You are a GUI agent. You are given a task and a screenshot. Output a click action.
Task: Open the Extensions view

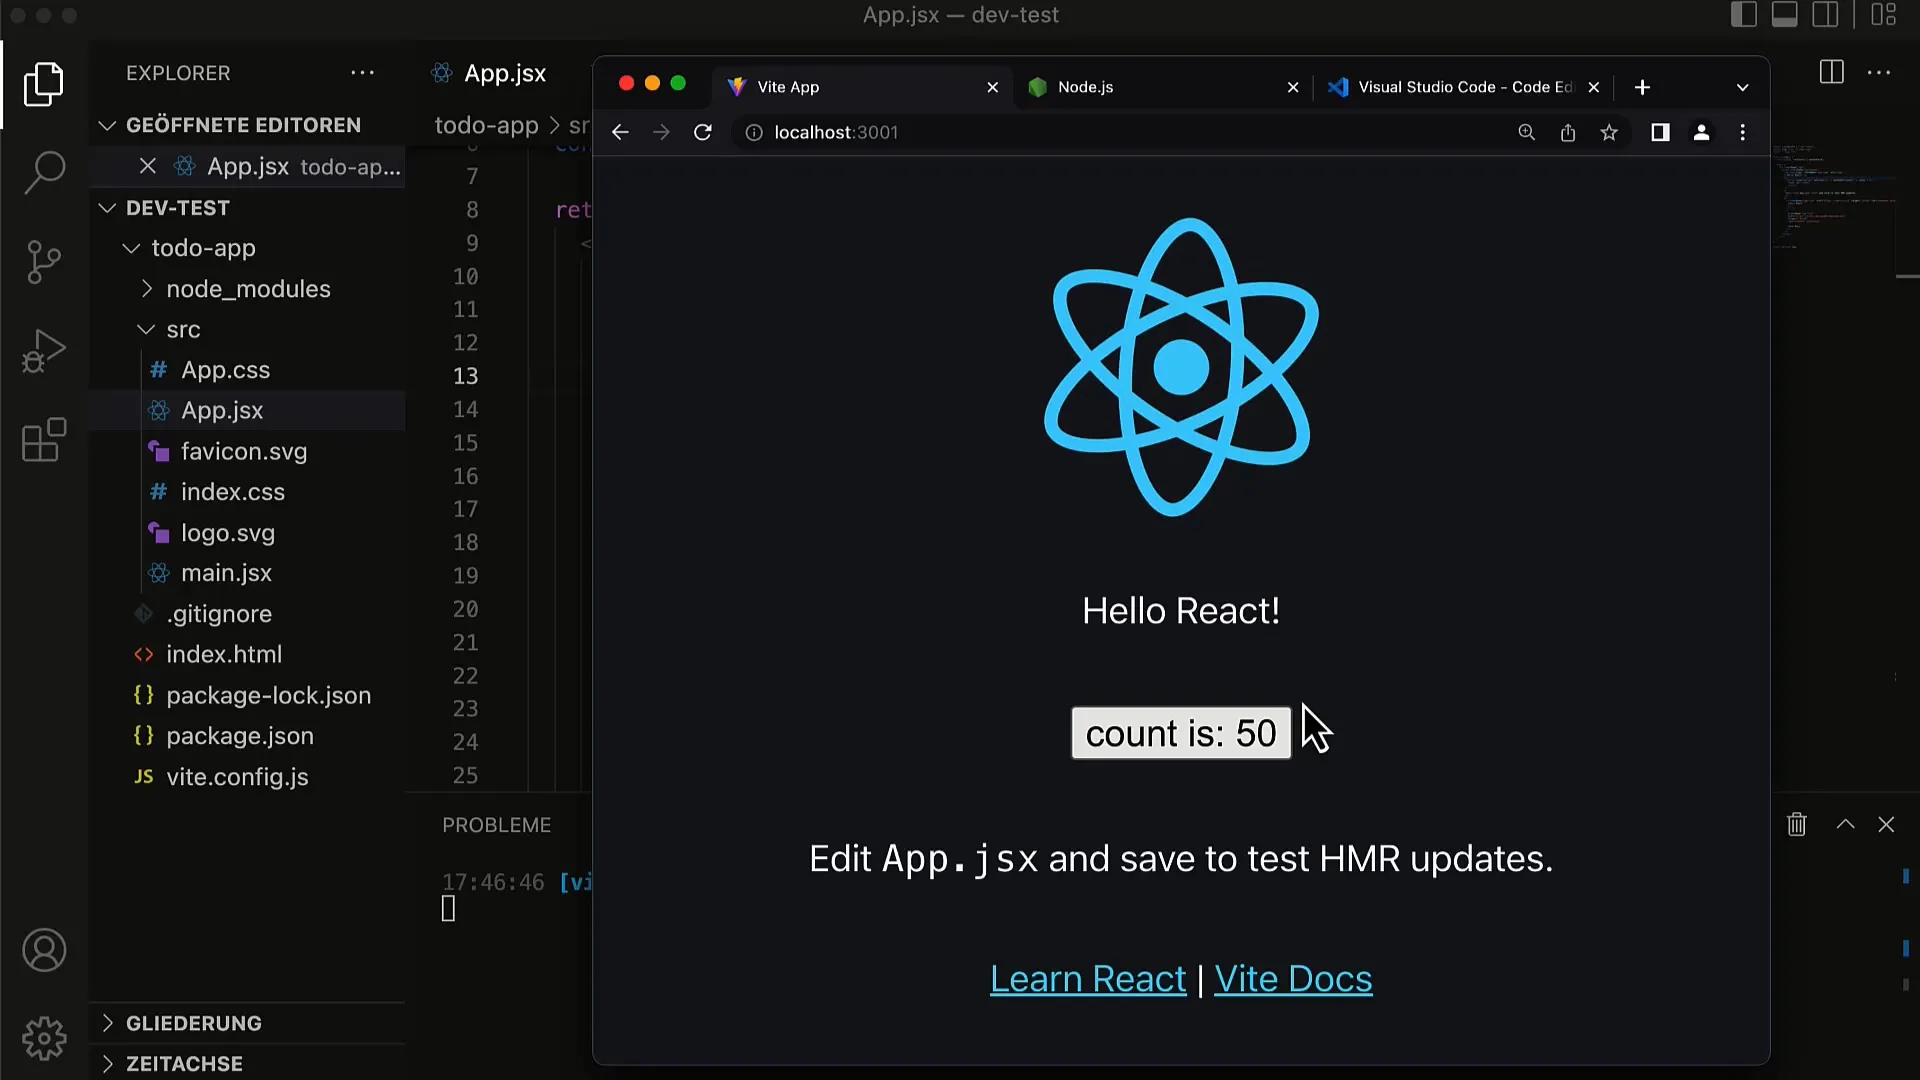click(44, 440)
